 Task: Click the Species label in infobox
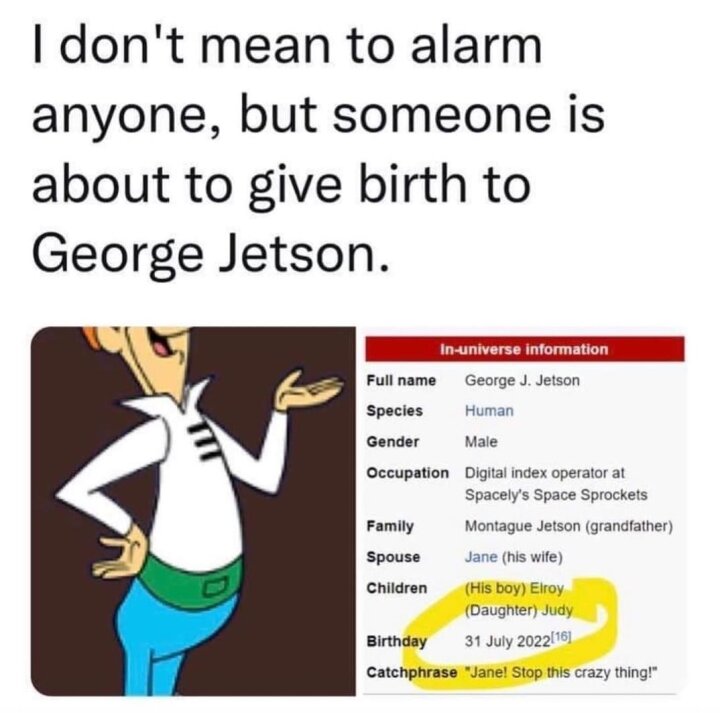[394, 410]
